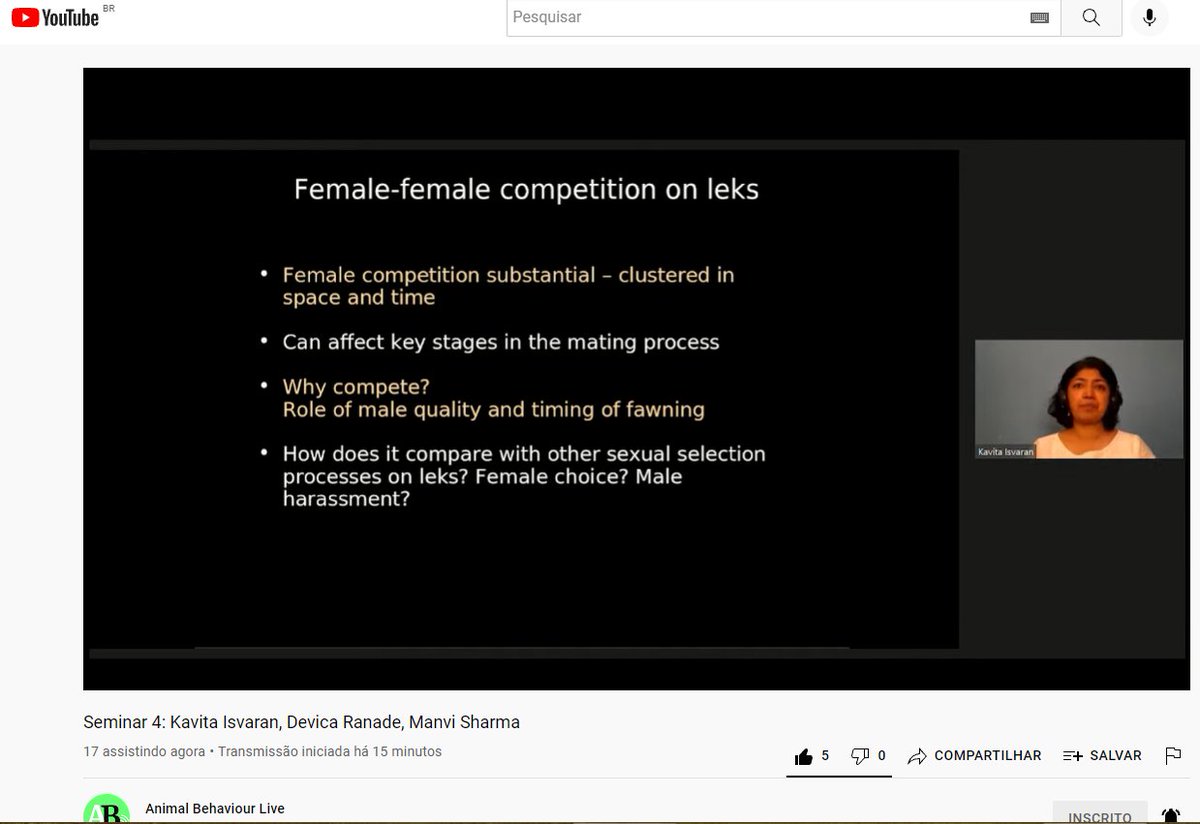This screenshot has height=824, width=1200.
Task: Click the like count number 5
Action: 825,756
